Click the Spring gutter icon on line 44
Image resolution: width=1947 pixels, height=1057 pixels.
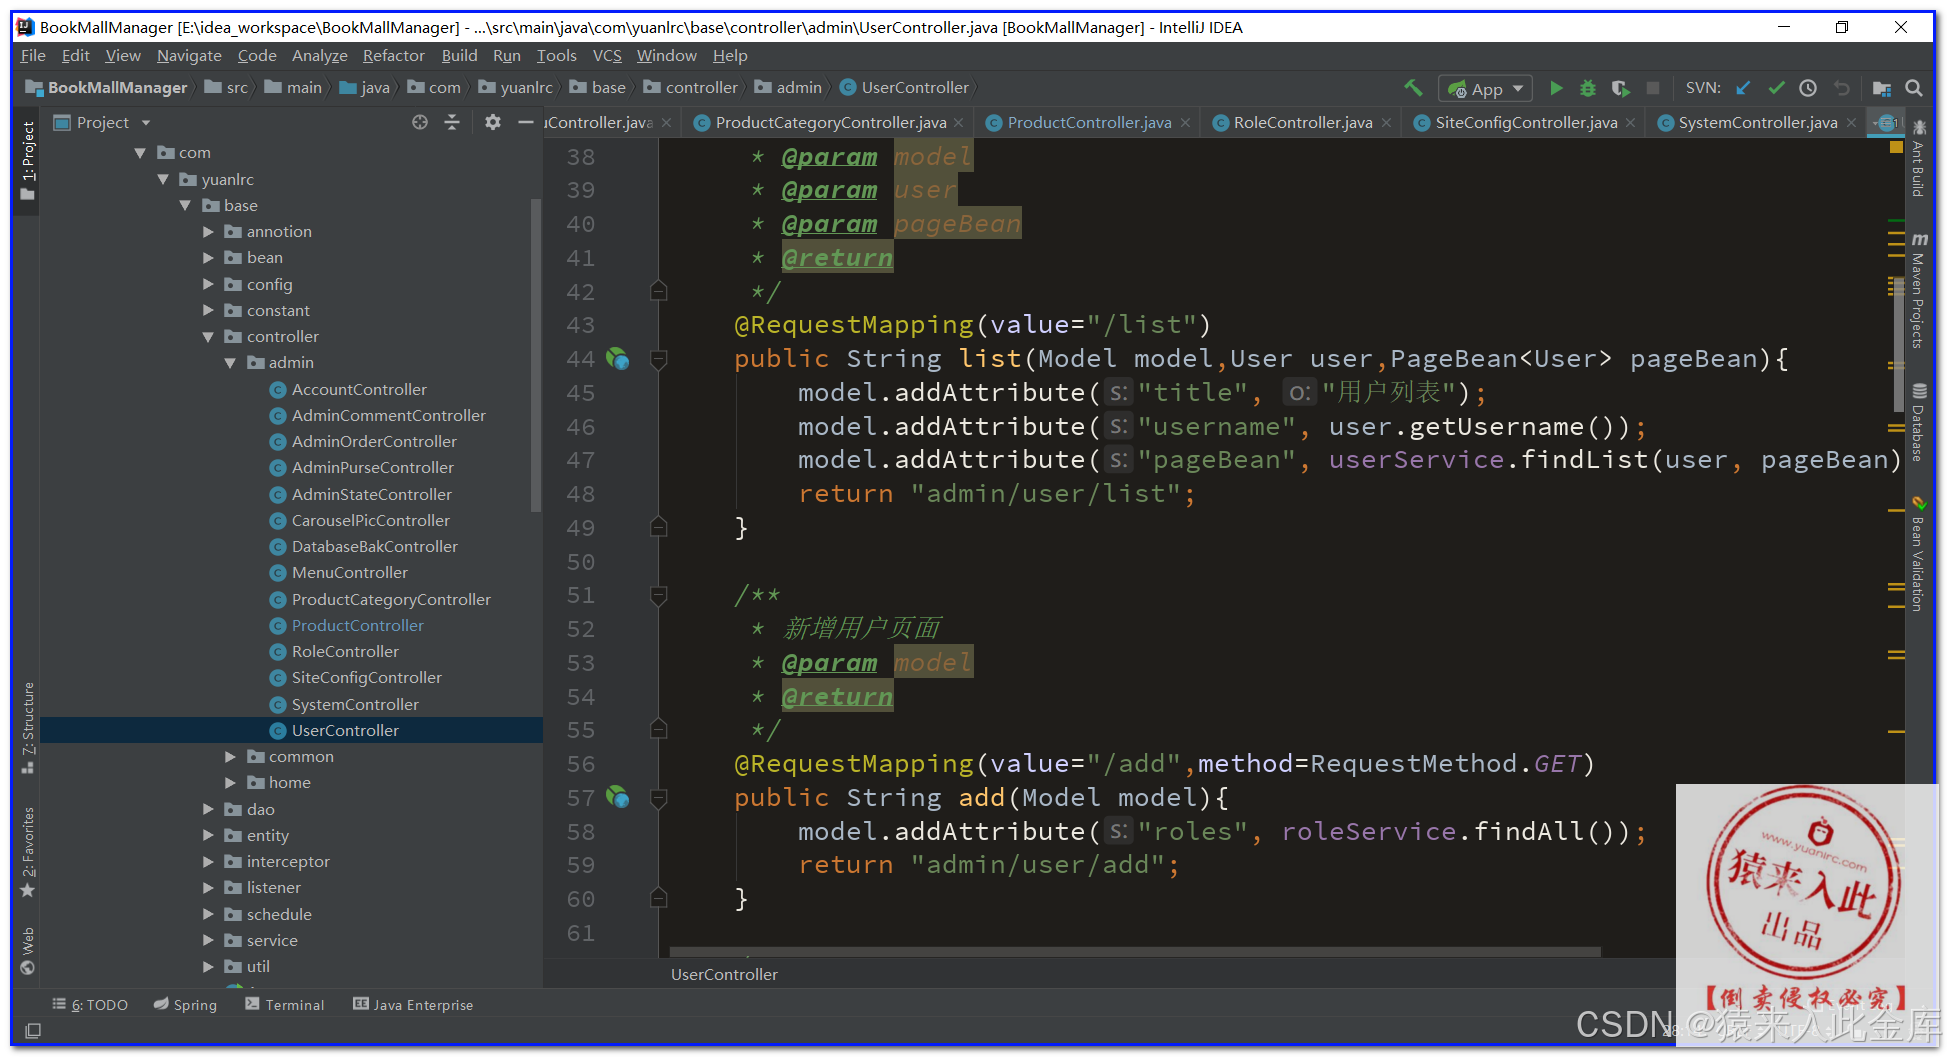coord(617,358)
